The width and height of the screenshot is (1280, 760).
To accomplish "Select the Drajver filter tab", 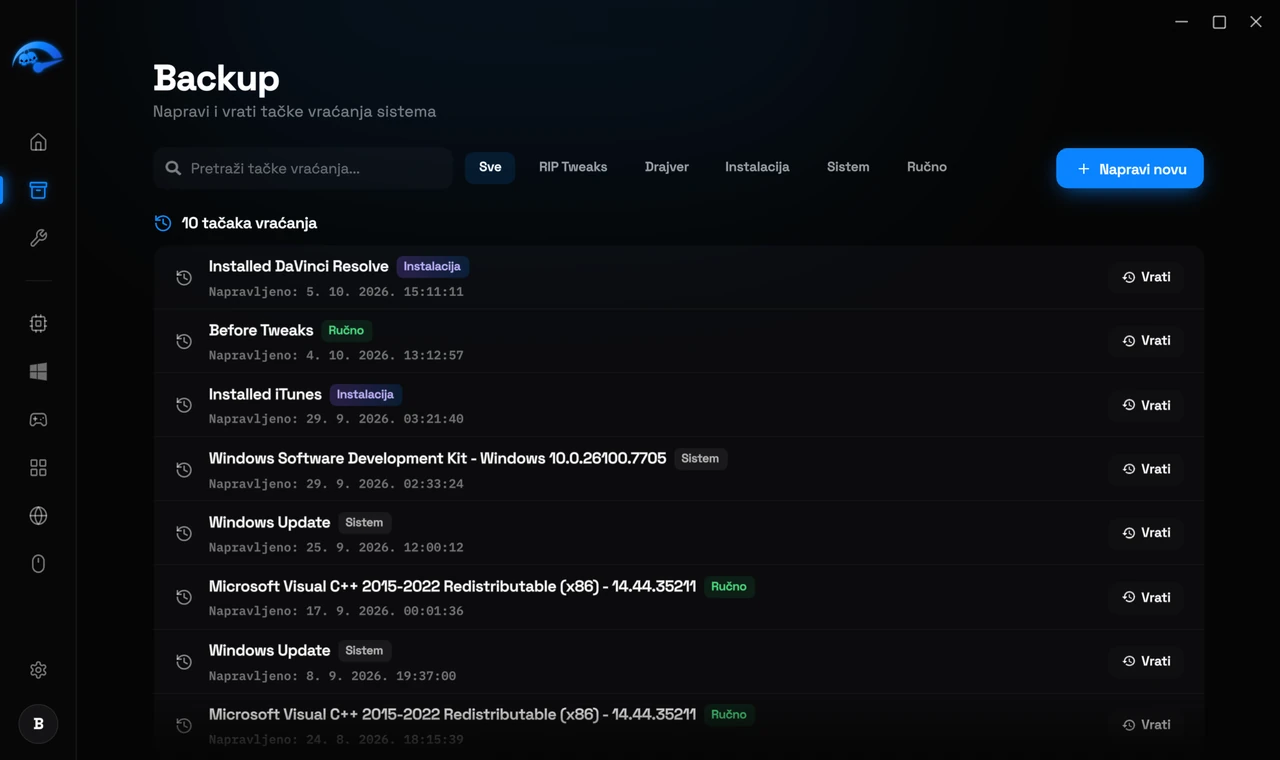I will point(667,167).
